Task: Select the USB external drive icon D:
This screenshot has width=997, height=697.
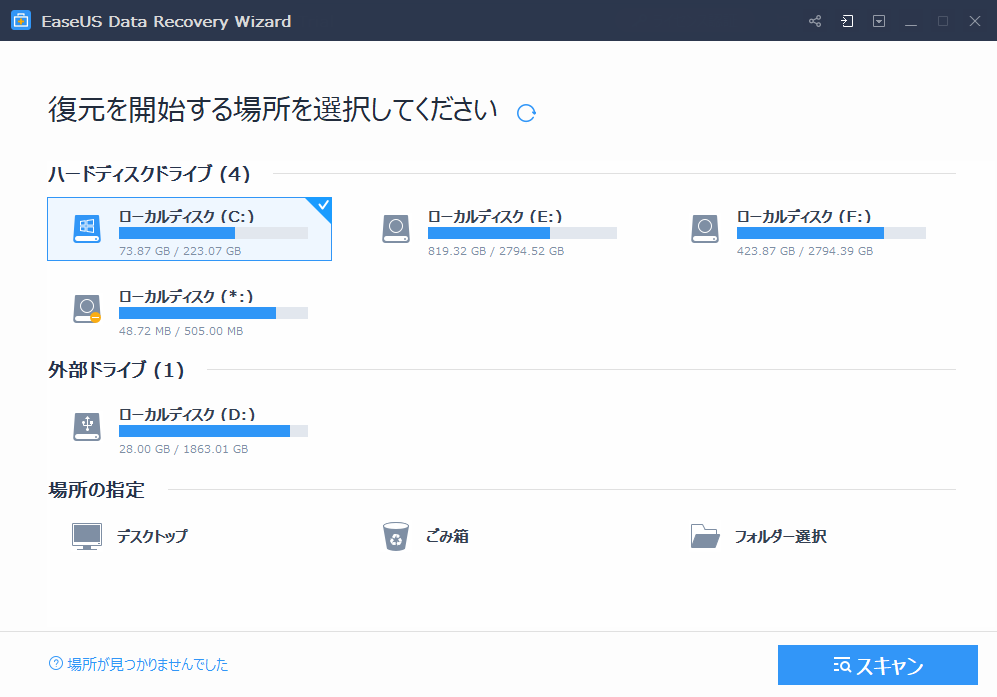Action: (87, 427)
